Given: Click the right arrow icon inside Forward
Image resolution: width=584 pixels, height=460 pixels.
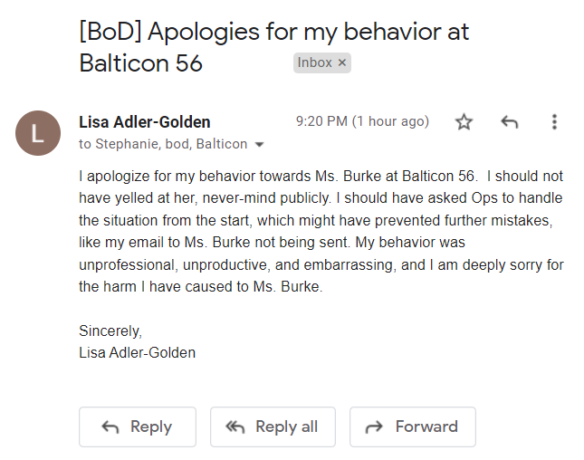Looking at the screenshot, I should pos(374,427).
